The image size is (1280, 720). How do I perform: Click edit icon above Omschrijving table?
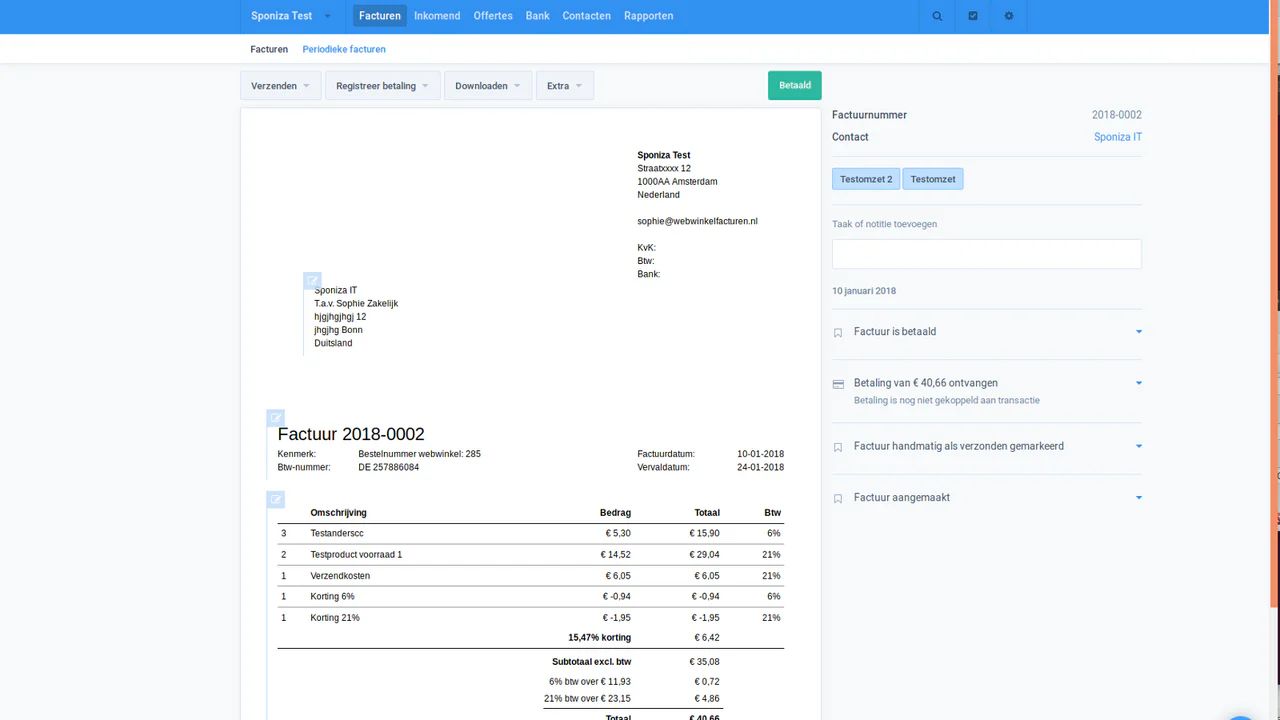pyautogui.click(x=276, y=499)
